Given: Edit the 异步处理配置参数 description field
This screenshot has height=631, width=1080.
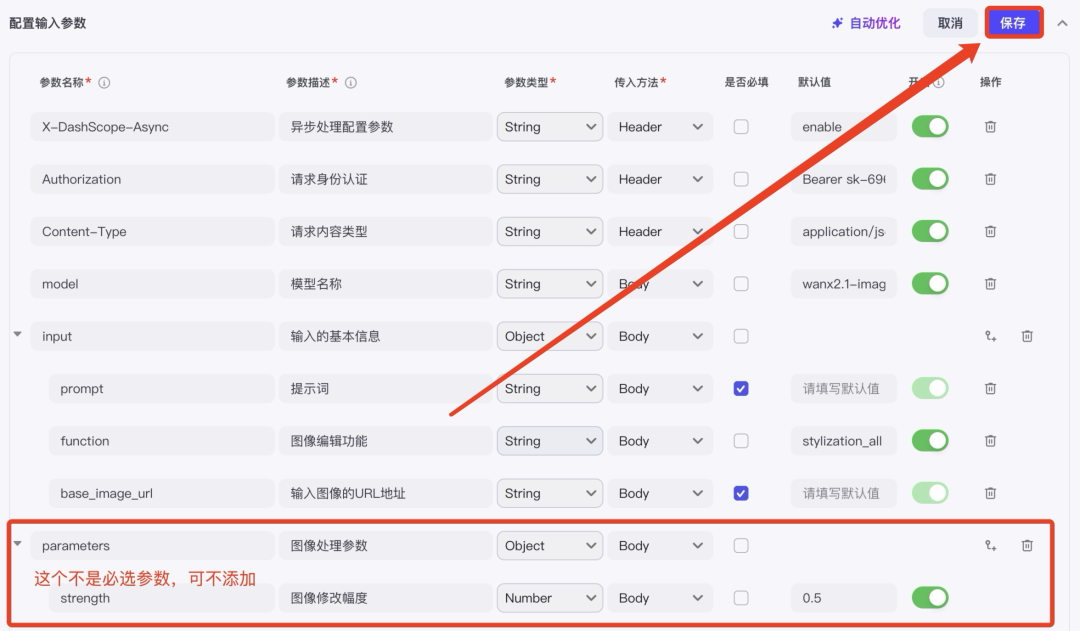Looking at the screenshot, I should pyautogui.click(x=386, y=127).
